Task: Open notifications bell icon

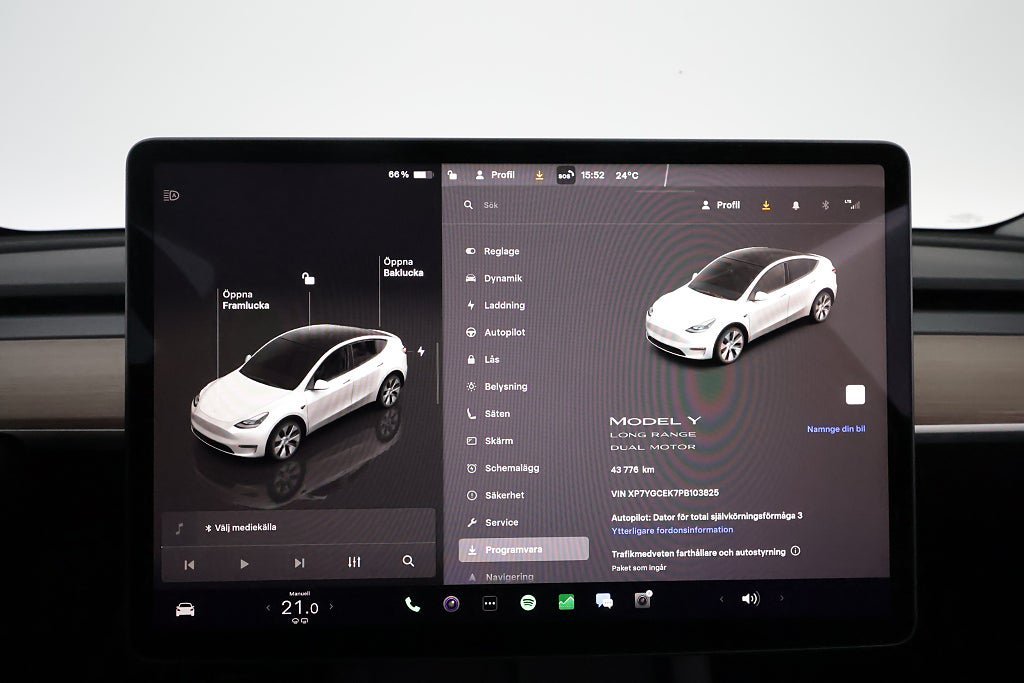Action: pos(795,205)
